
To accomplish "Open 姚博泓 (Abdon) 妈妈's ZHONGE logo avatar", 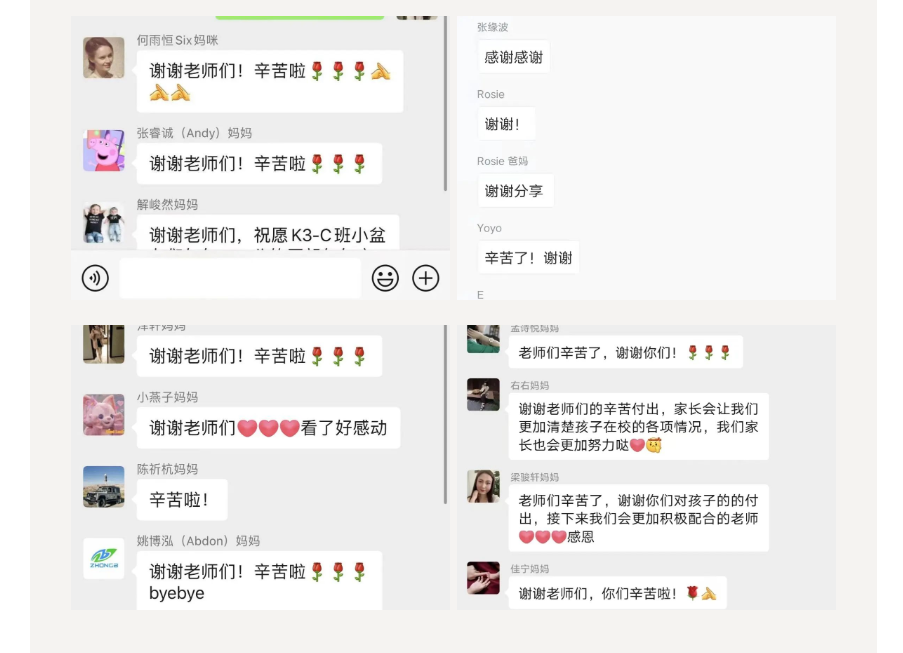I will (x=104, y=559).
